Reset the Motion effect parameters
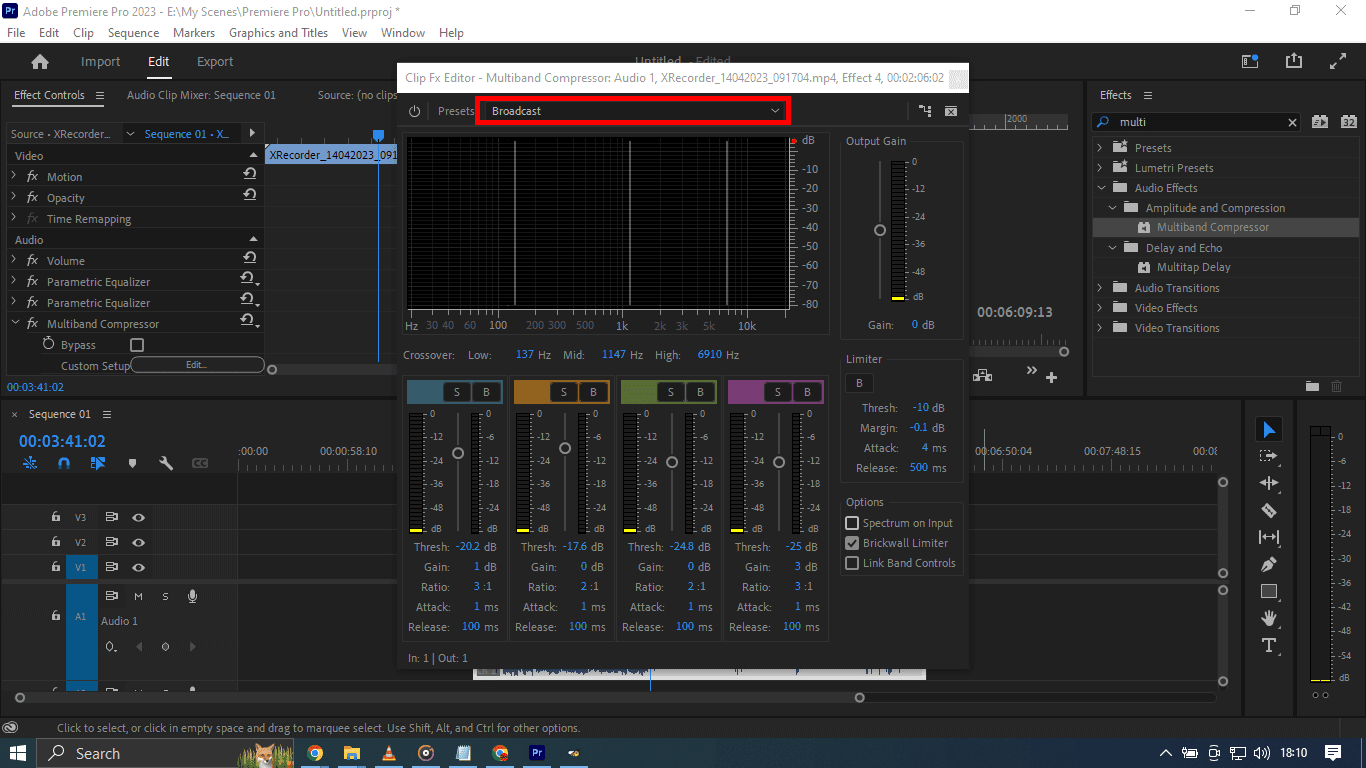Image resolution: width=1366 pixels, height=768 pixels. tap(249, 174)
